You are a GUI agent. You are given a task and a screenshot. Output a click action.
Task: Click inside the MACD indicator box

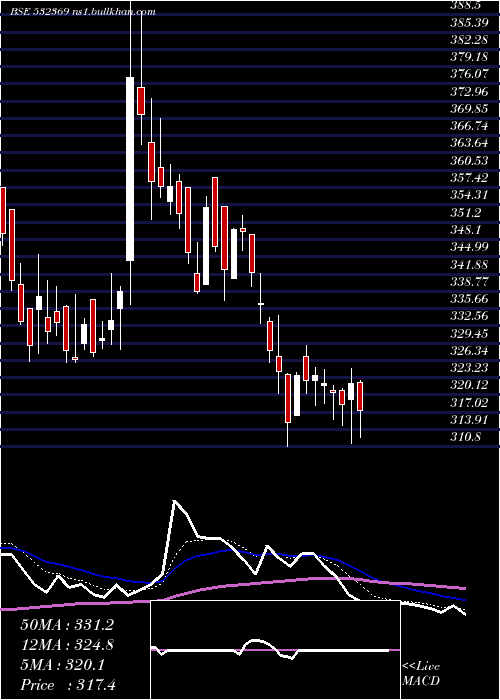tap(275, 650)
